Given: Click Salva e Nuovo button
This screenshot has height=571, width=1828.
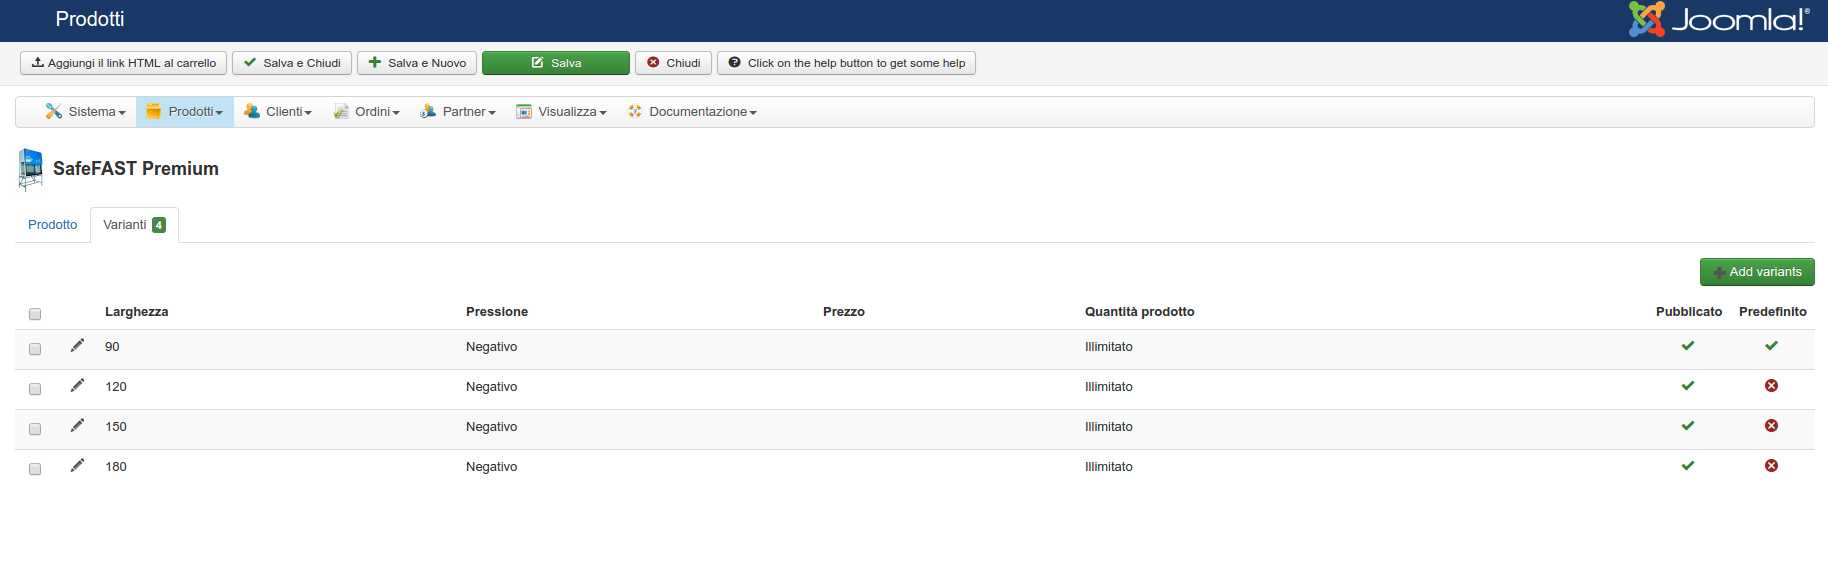Looking at the screenshot, I should click(417, 63).
